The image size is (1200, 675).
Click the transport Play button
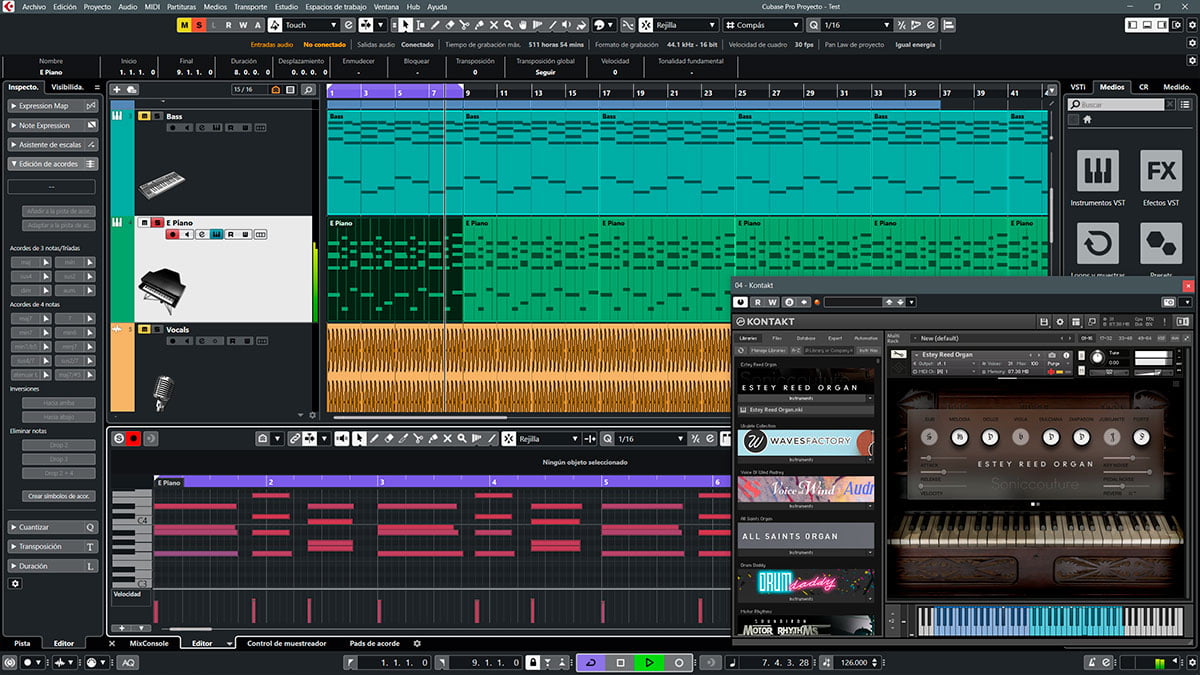pos(649,662)
